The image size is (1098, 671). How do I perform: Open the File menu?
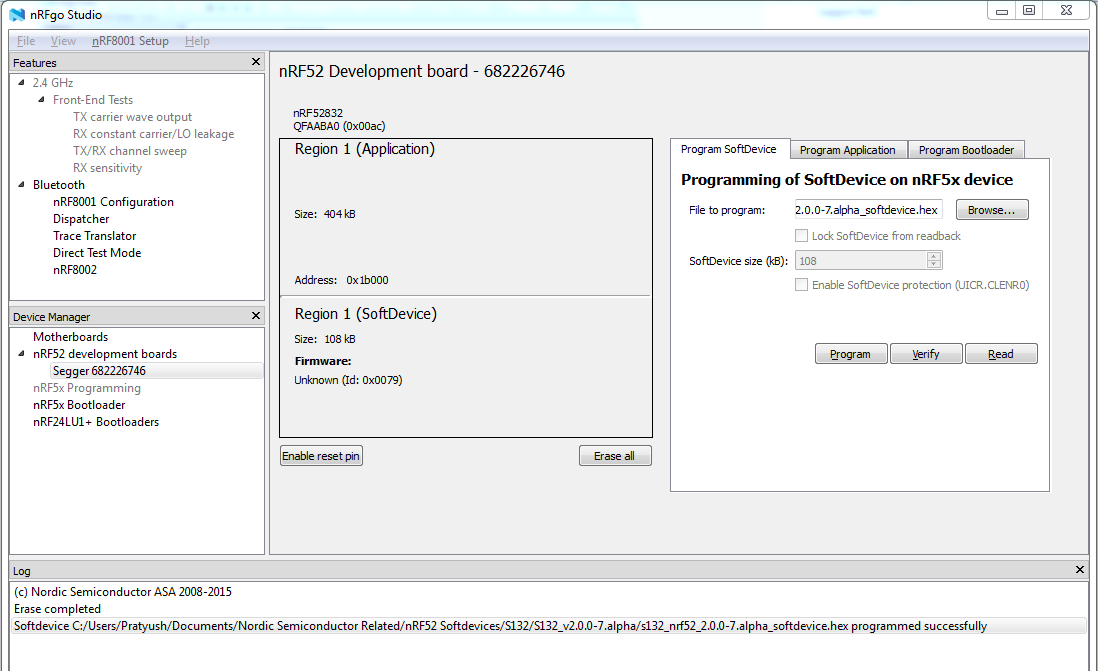[x=26, y=41]
